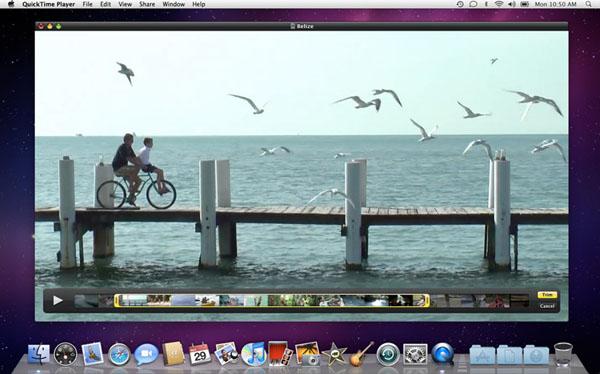The image size is (600, 374).
Task: Open Preview from the Dock
Action: click(227, 354)
